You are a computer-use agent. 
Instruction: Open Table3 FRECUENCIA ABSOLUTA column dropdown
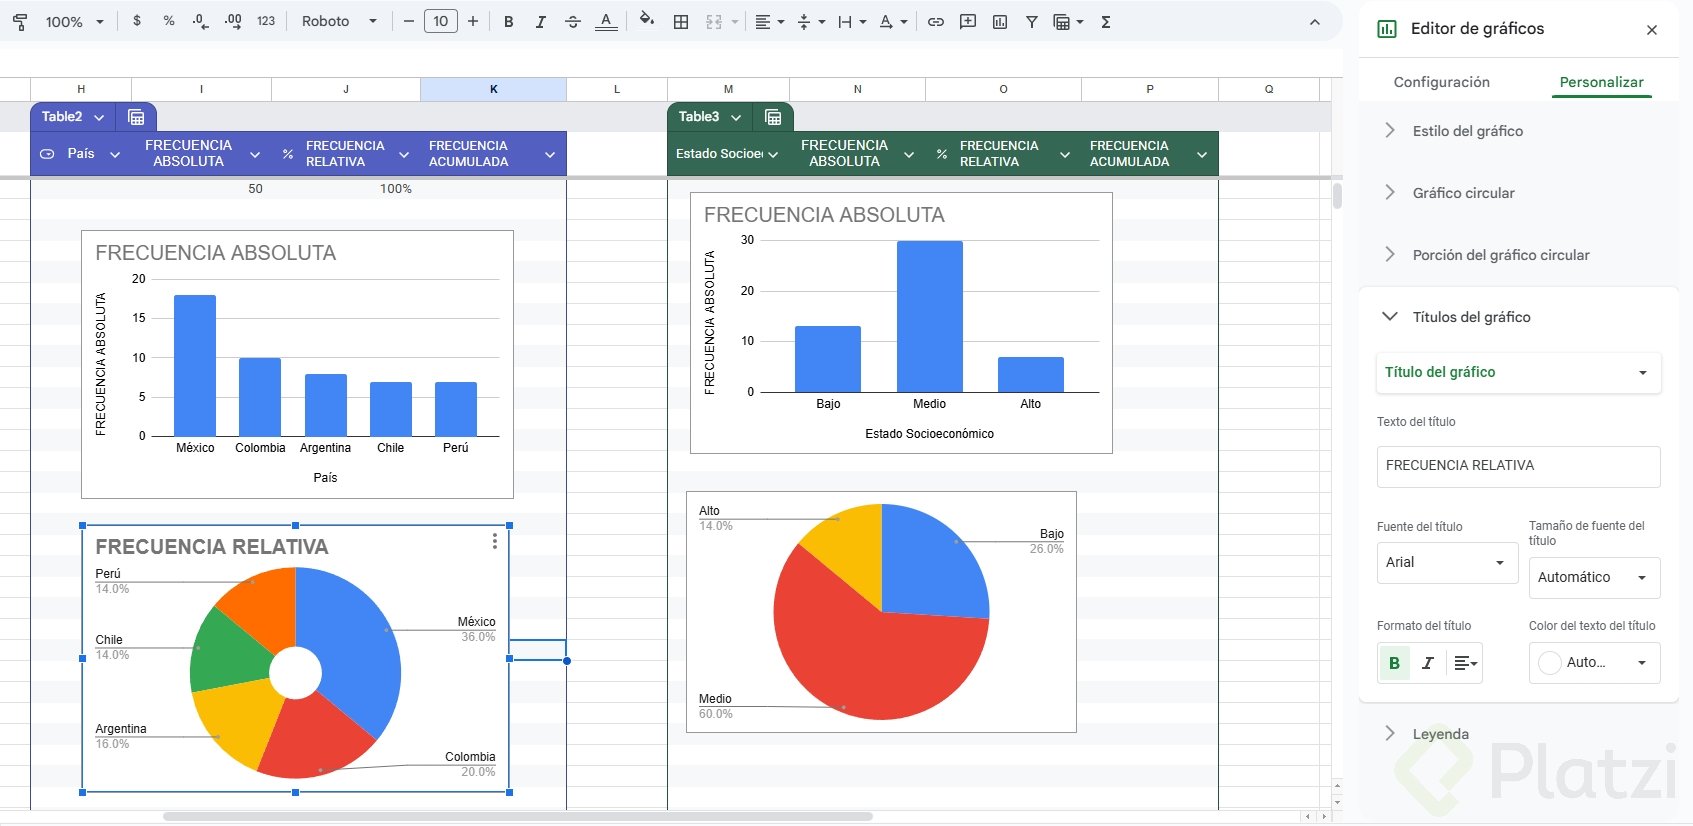pos(909,154)
